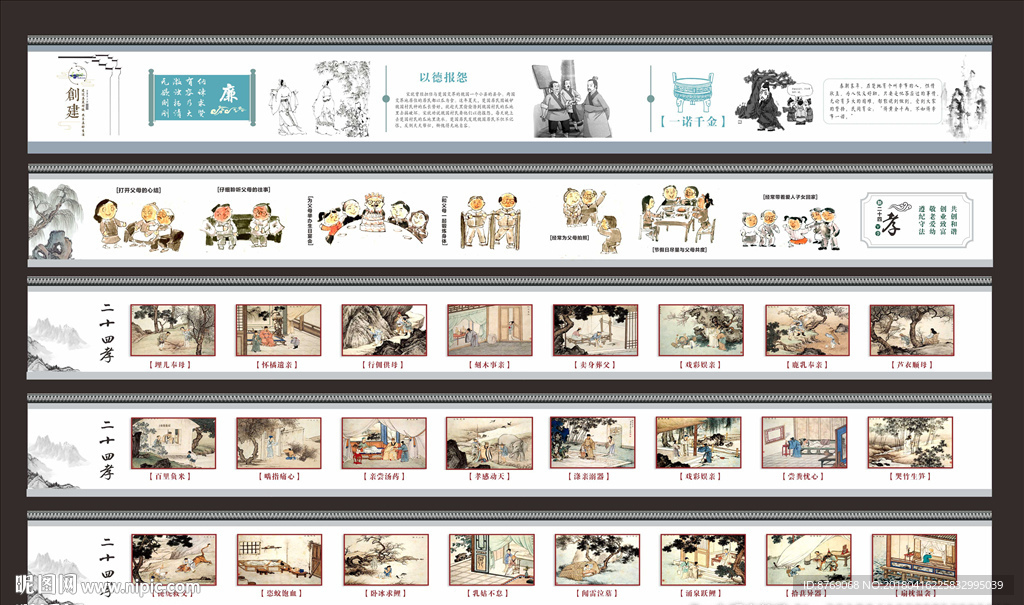Click the painting above 怀橘遗亲
Image resolution: width=1024 pixels, height=605 pixels.
point(278,330)
